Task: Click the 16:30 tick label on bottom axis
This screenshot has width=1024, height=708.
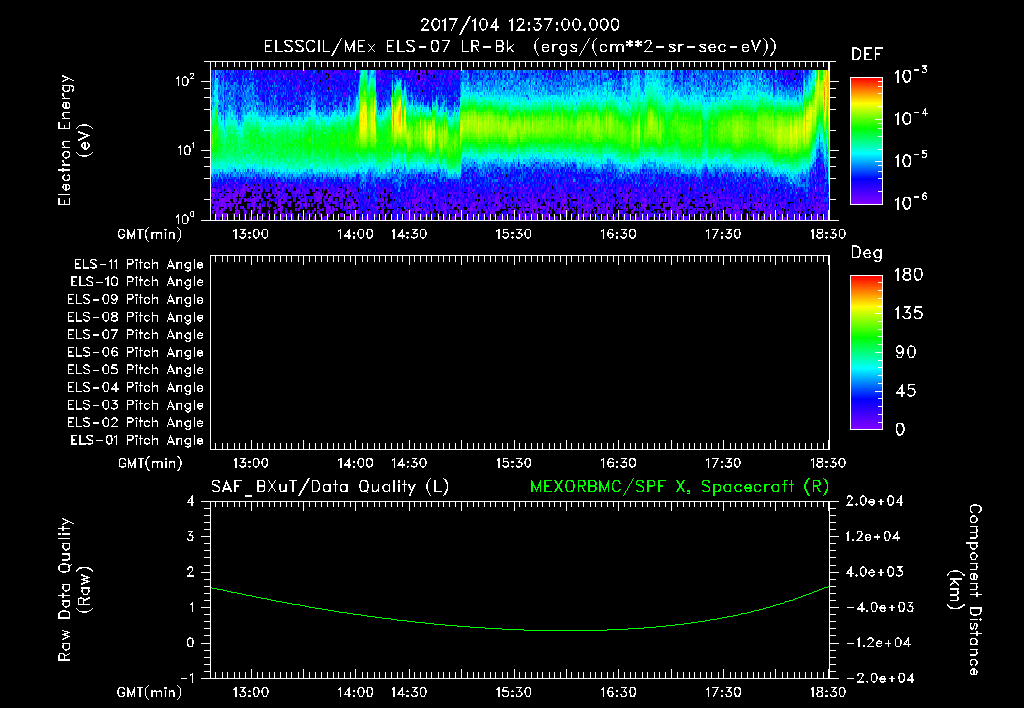Action: pos(618,692)
